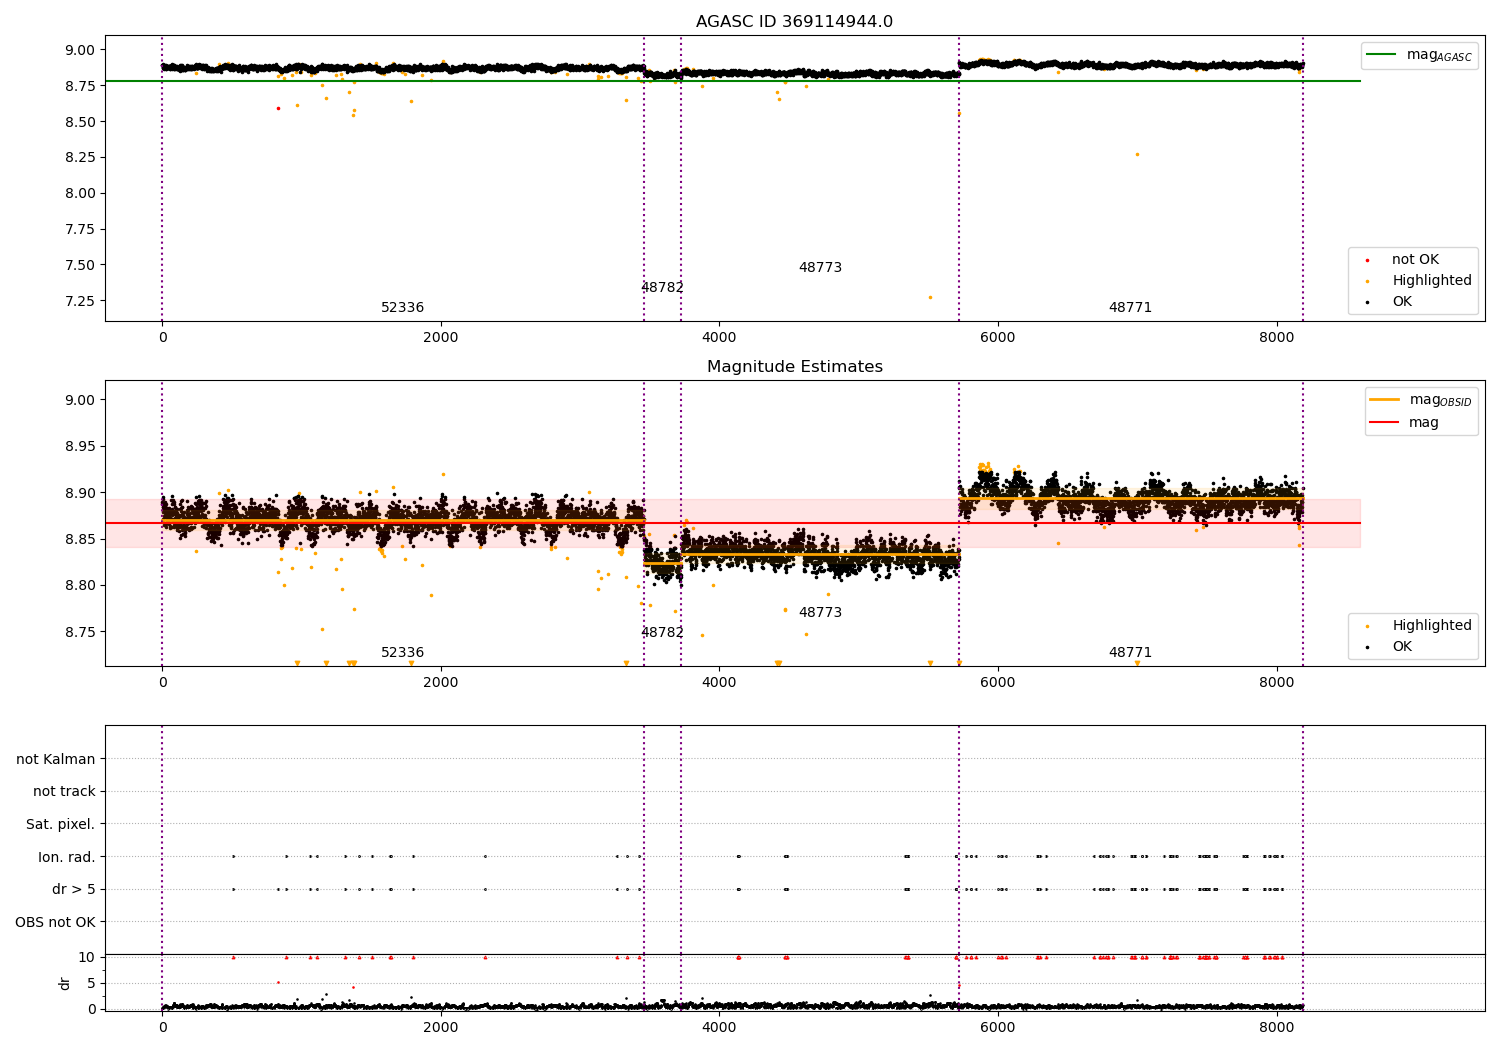
Task: Click obsid label 52336 in top plot
Action: 402,308
